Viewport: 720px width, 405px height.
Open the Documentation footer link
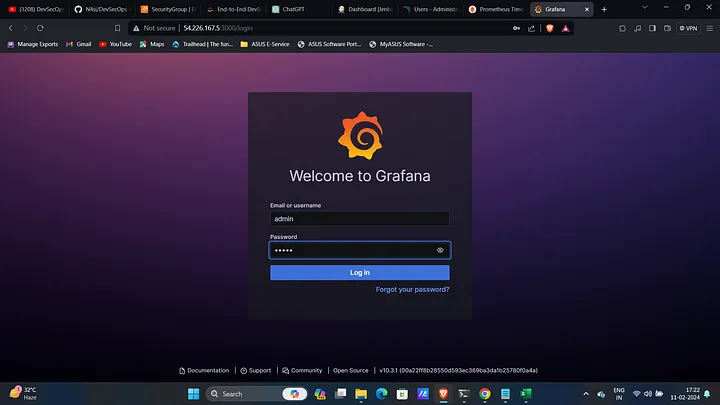click(204, 371)
